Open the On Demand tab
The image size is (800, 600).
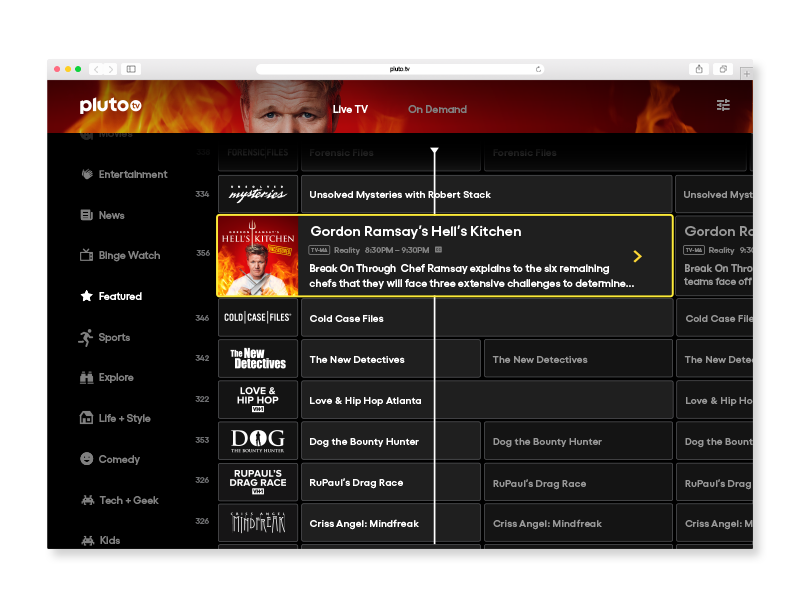(437, 110)
